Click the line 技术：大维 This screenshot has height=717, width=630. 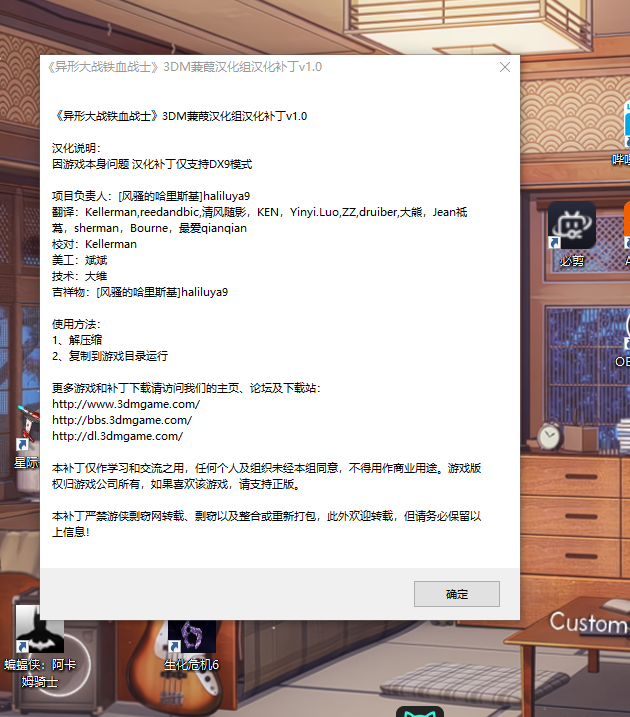point(80,276)
